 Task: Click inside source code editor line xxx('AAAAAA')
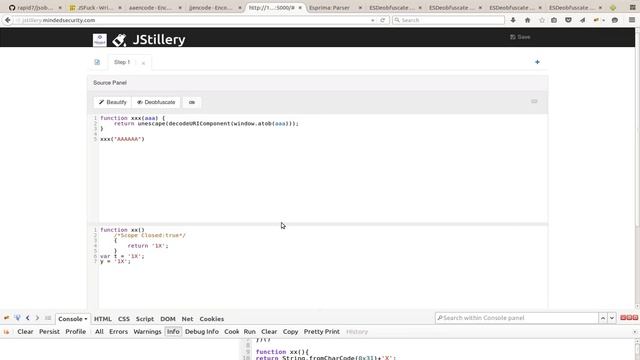point(122,139)
